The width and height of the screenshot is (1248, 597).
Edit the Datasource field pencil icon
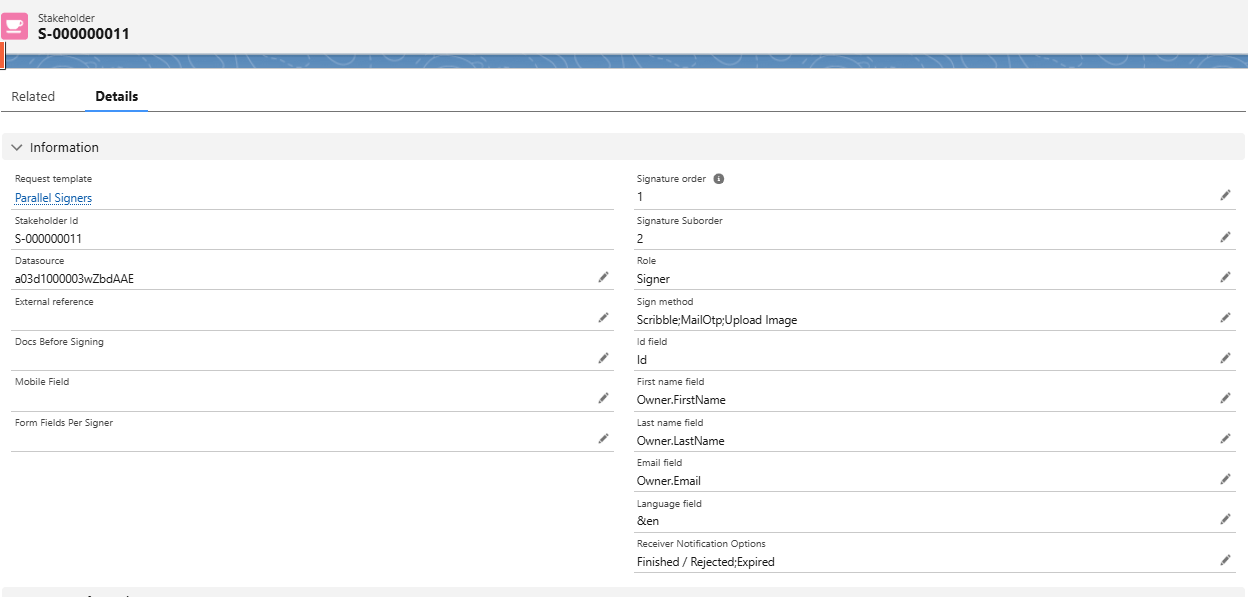603,277
